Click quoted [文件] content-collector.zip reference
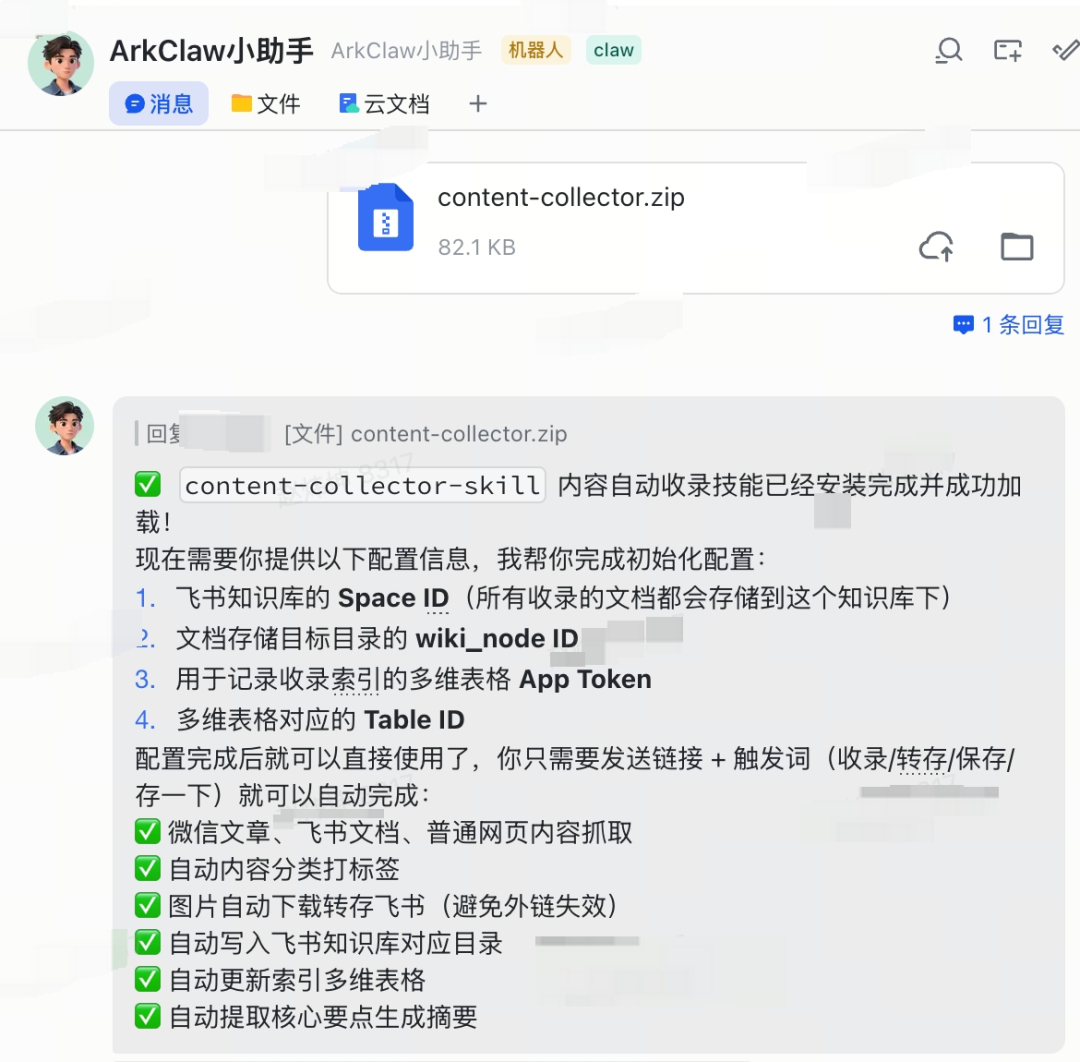Screen dimensions: 1080x1062 426,434
